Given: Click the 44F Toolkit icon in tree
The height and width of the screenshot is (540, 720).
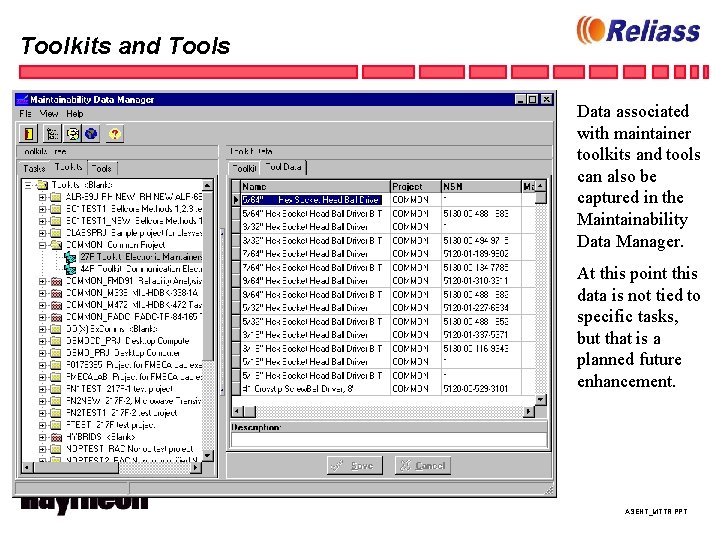Looking at the screenshot, I should pyautogui.click(x=70, y=269).
